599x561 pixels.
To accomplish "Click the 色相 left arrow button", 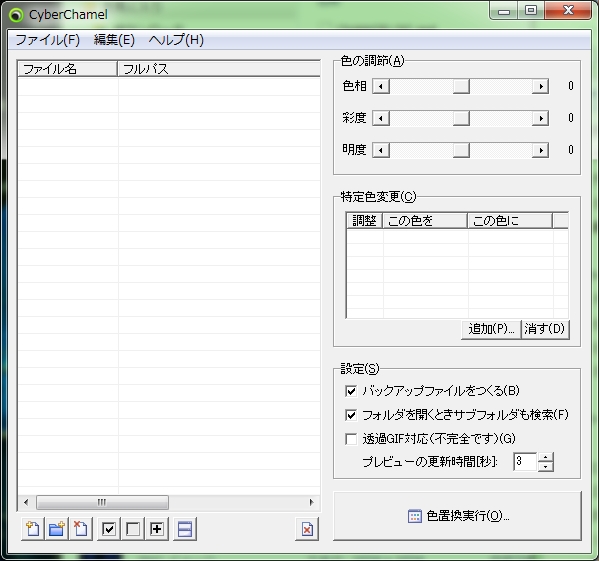I will pyautogui.click(x=380, y=86).
